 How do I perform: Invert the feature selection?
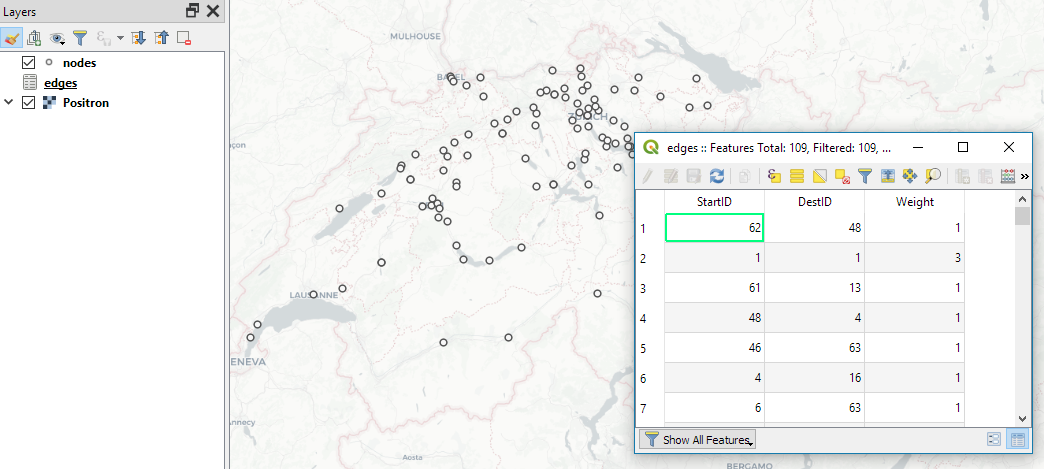tap(819, 176)
